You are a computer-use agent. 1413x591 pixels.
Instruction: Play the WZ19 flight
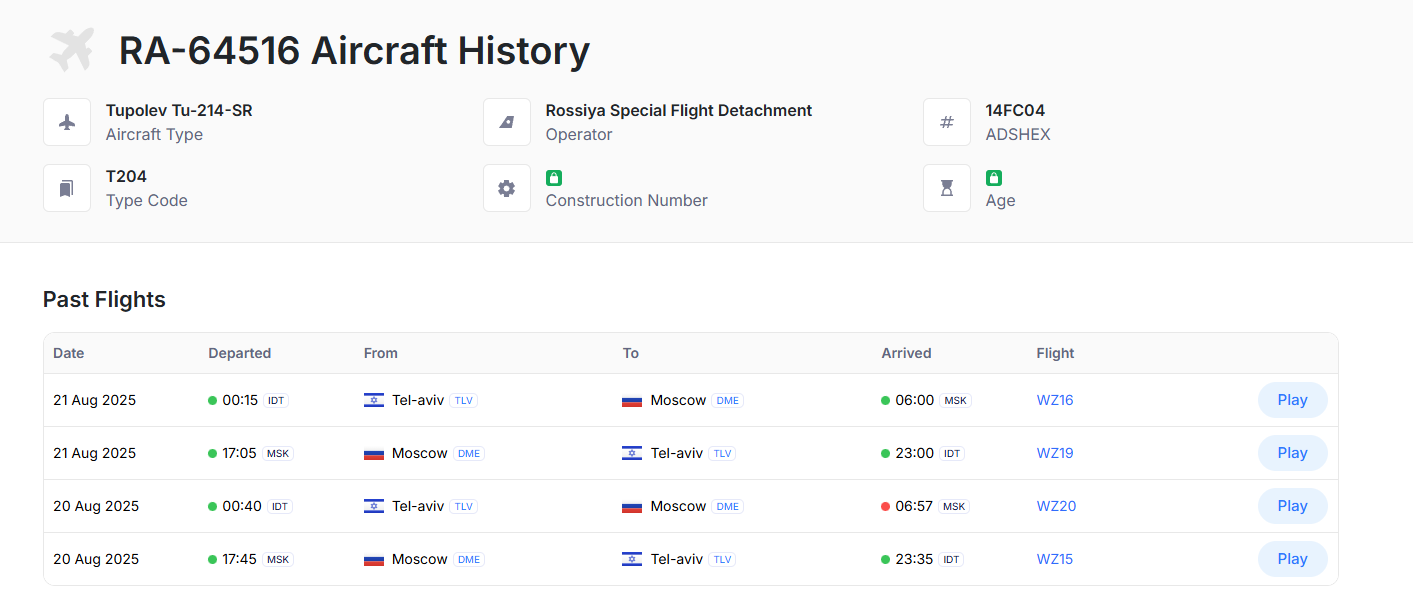tap(1292, 453)
